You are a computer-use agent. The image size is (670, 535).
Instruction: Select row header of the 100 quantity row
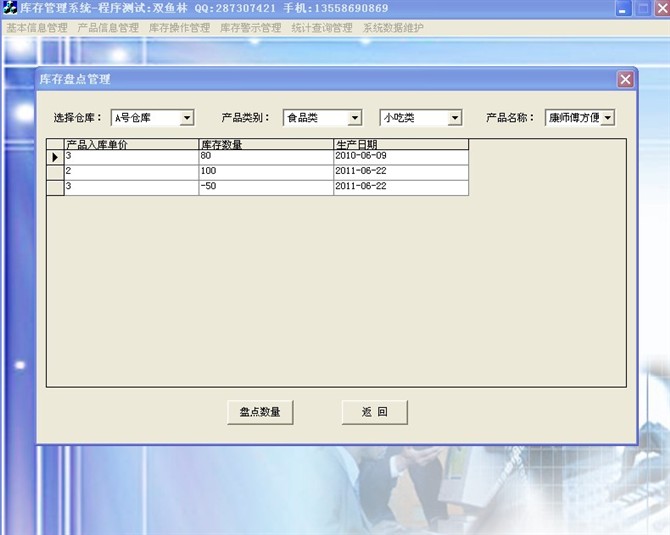click(x=55, y=173)
